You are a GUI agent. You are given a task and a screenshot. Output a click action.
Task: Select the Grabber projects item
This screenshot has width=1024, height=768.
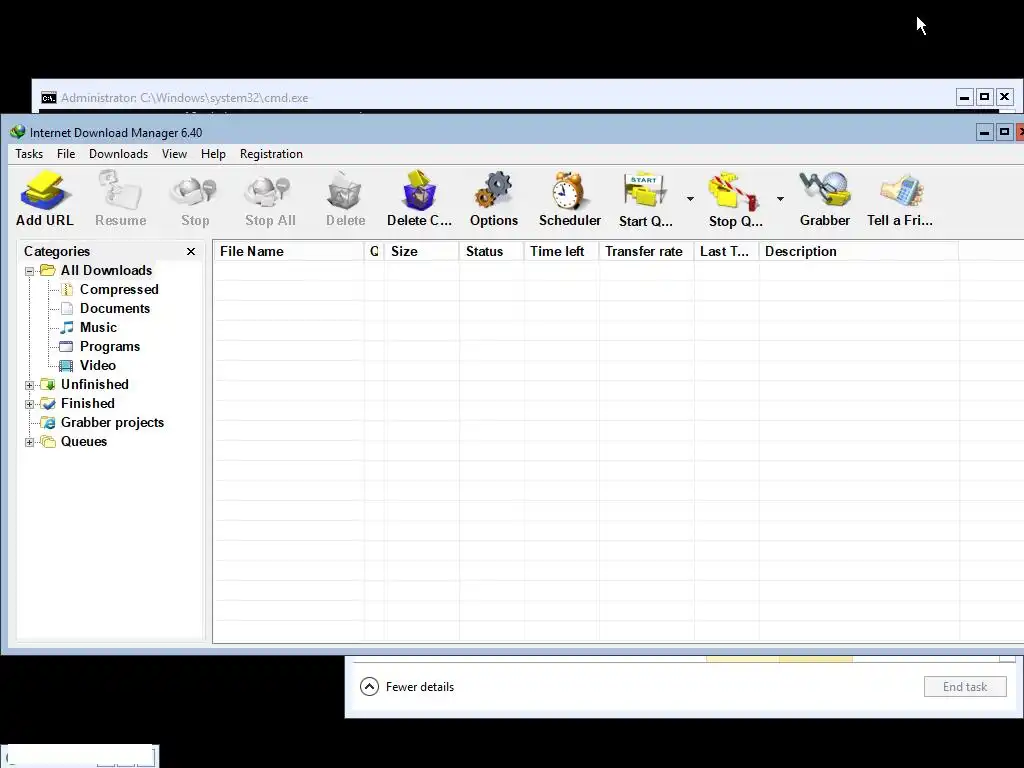pos(112,422)
